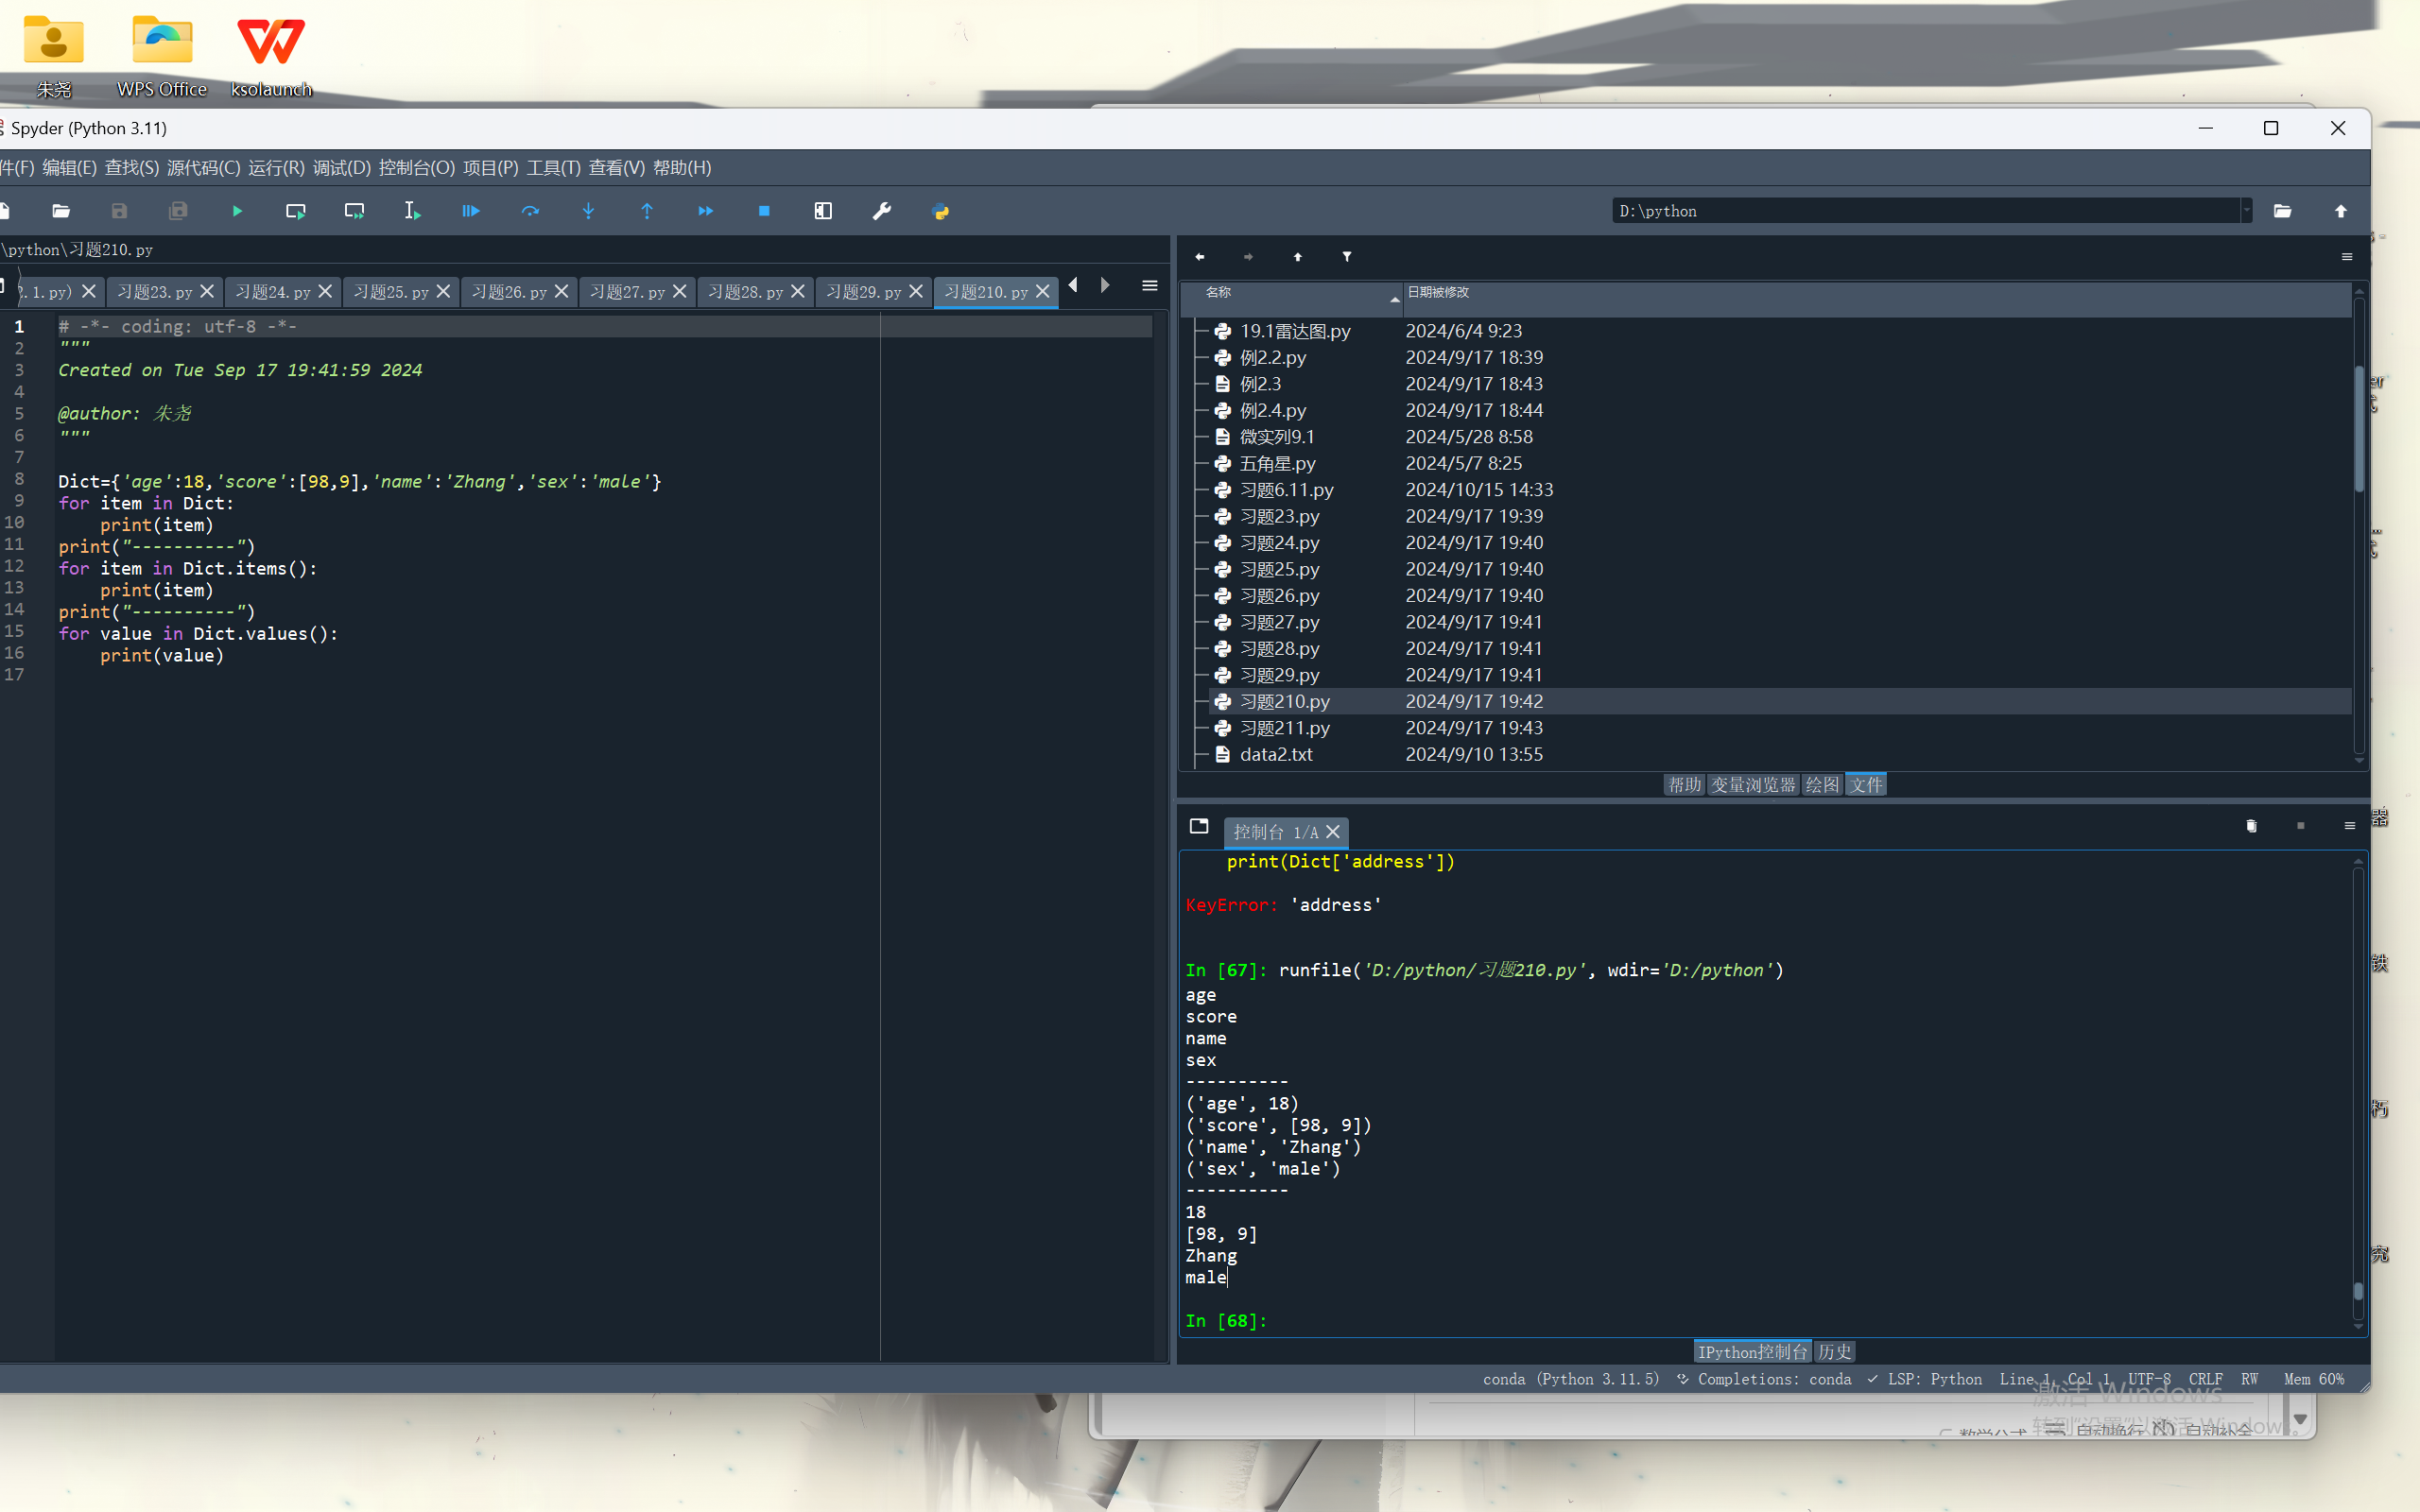Switch to the 历史 tab
Viewport: 2420px width, 1512px height.
tap(1834, 1352)
